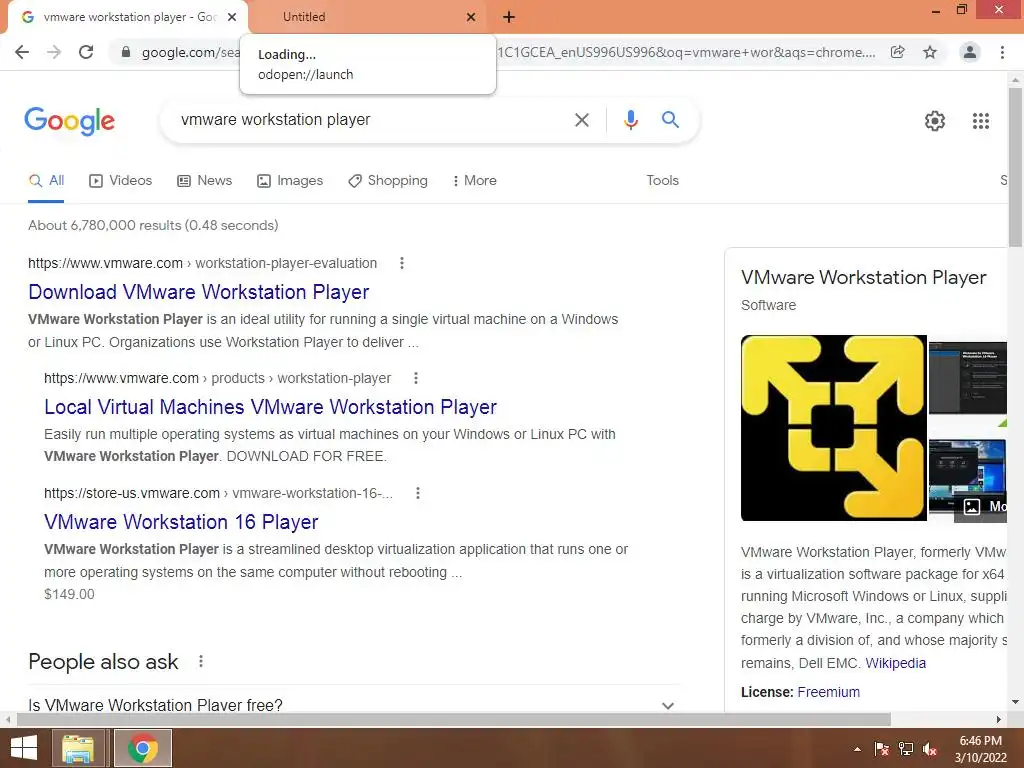Switch to the Images tab
Viewport: 1024px width, 768px height.
(290, 181)
